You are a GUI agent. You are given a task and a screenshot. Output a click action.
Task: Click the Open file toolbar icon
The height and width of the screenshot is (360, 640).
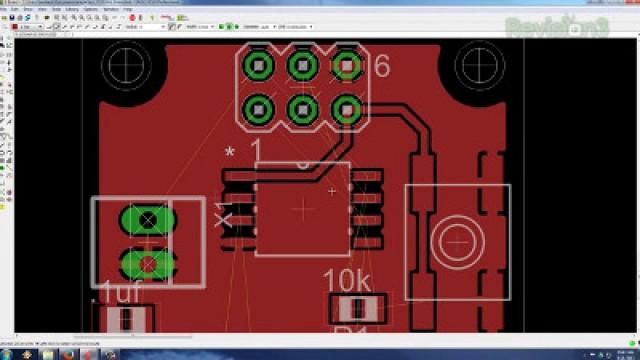tap(4, 18)
